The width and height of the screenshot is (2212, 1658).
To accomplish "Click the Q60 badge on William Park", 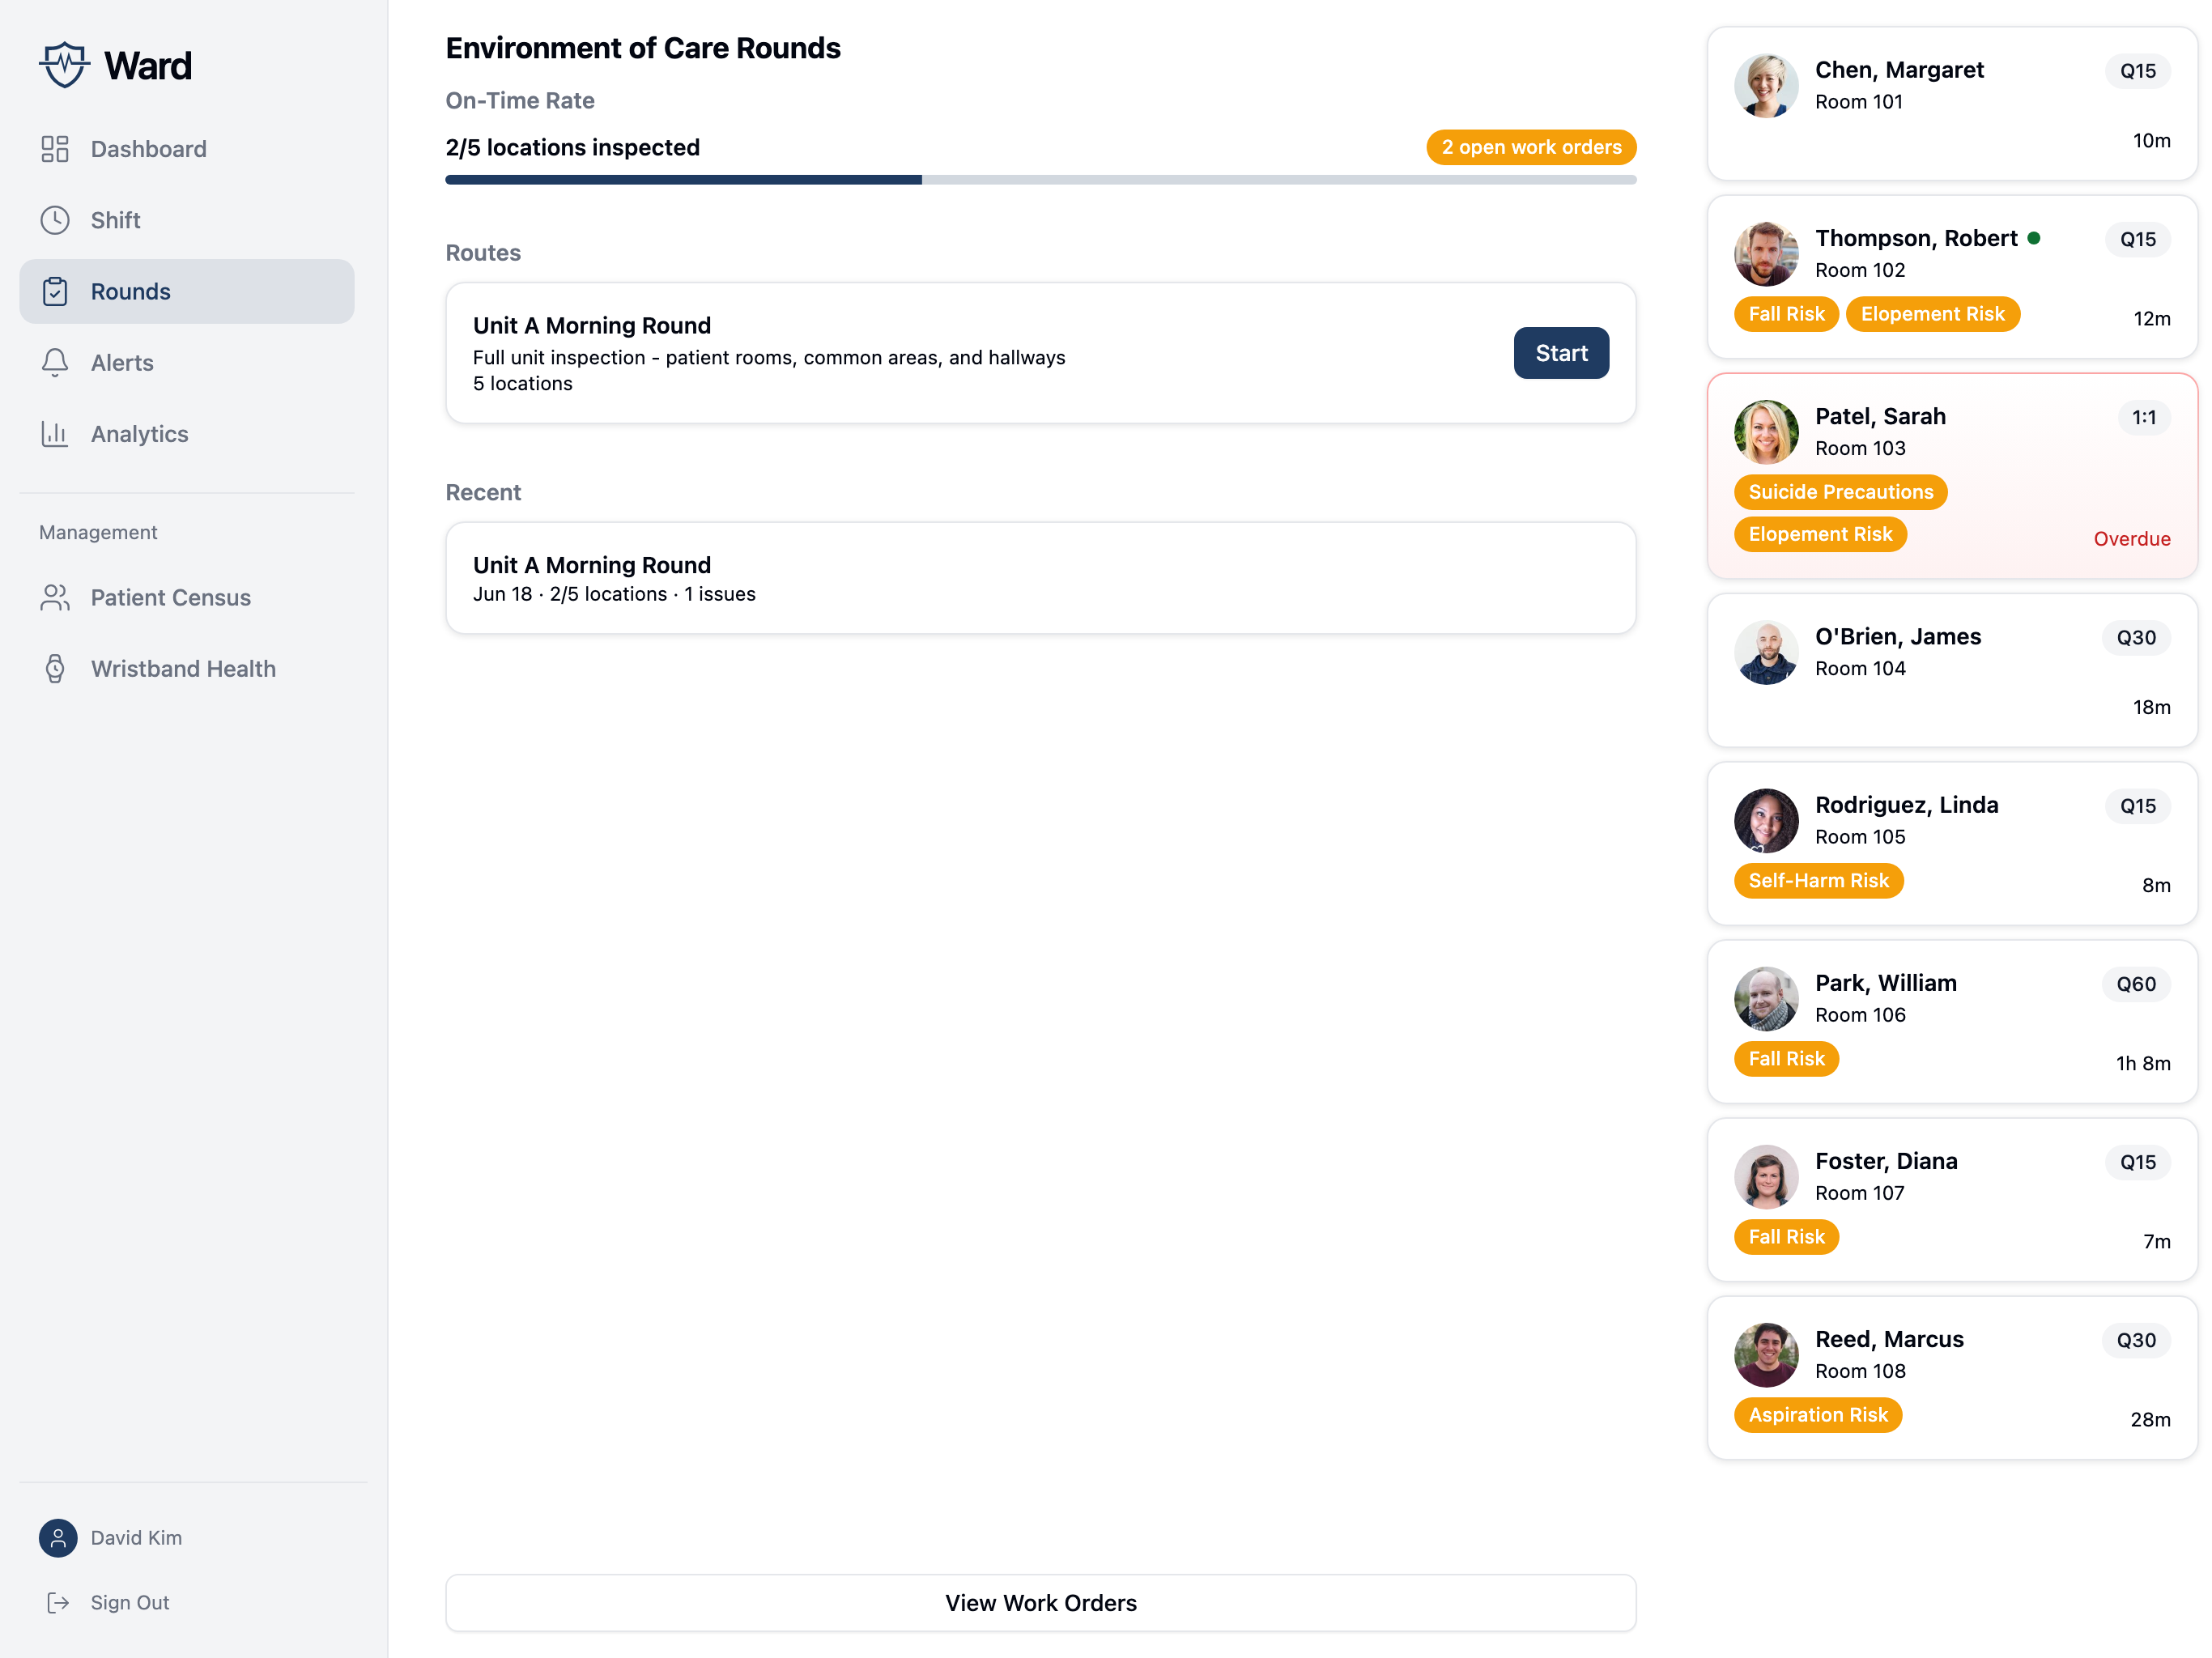I will coord(2136,984).
